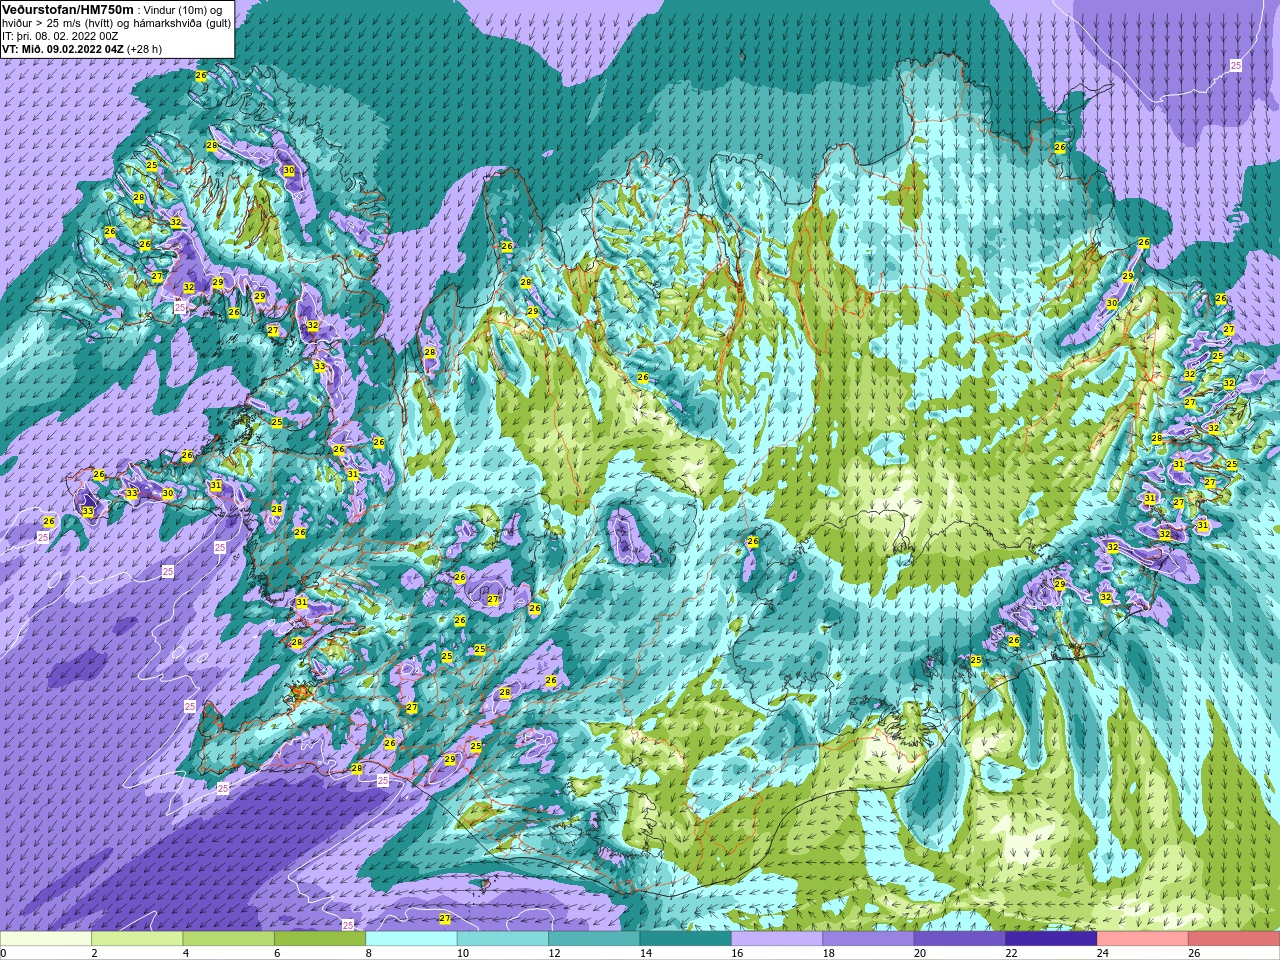Click the 'Vindur (10m) og' title text

point(184,10)
